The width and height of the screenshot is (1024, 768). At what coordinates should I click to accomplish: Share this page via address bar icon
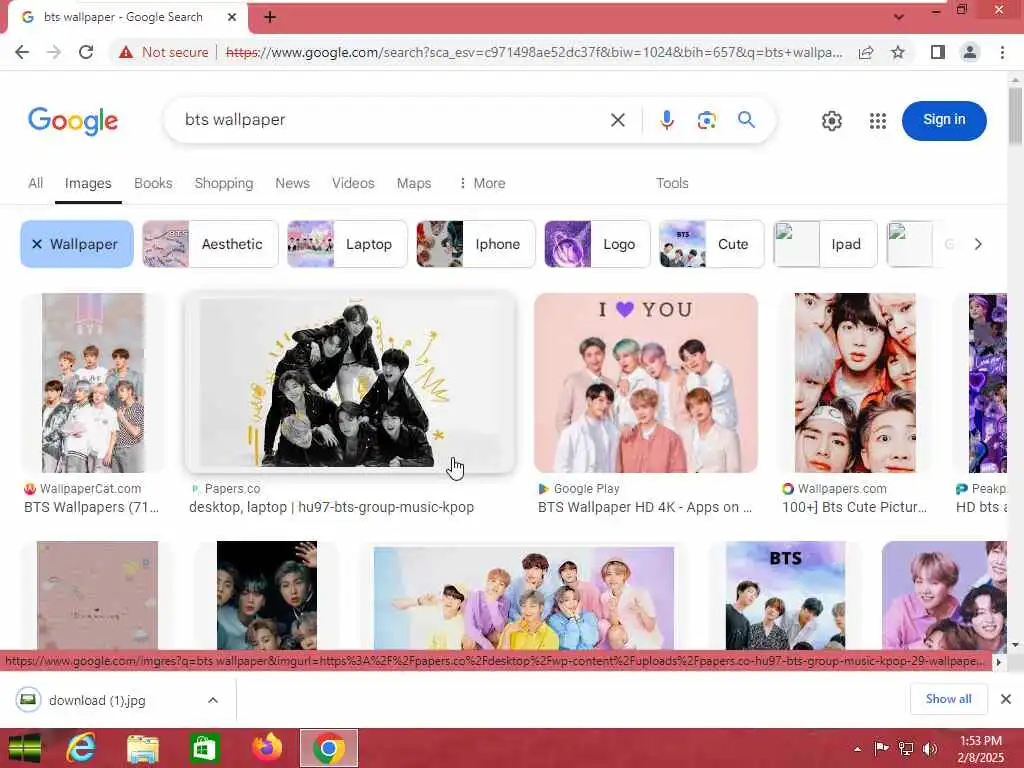coord(866,52)
